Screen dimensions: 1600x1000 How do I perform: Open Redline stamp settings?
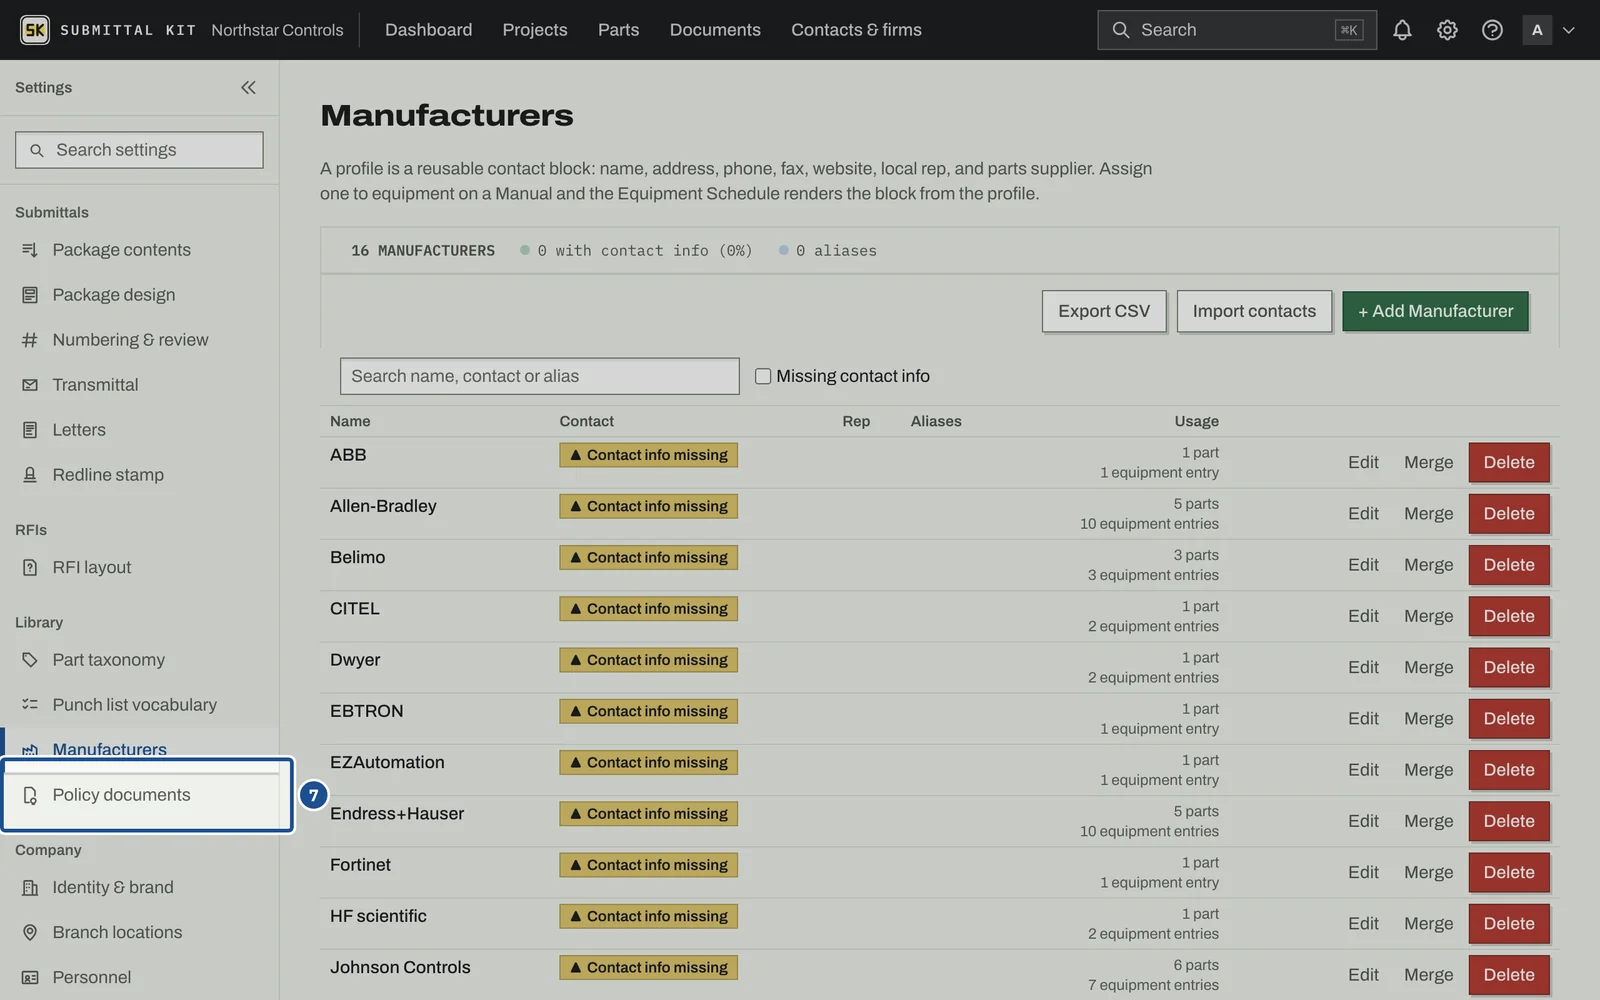coord(139,475)
